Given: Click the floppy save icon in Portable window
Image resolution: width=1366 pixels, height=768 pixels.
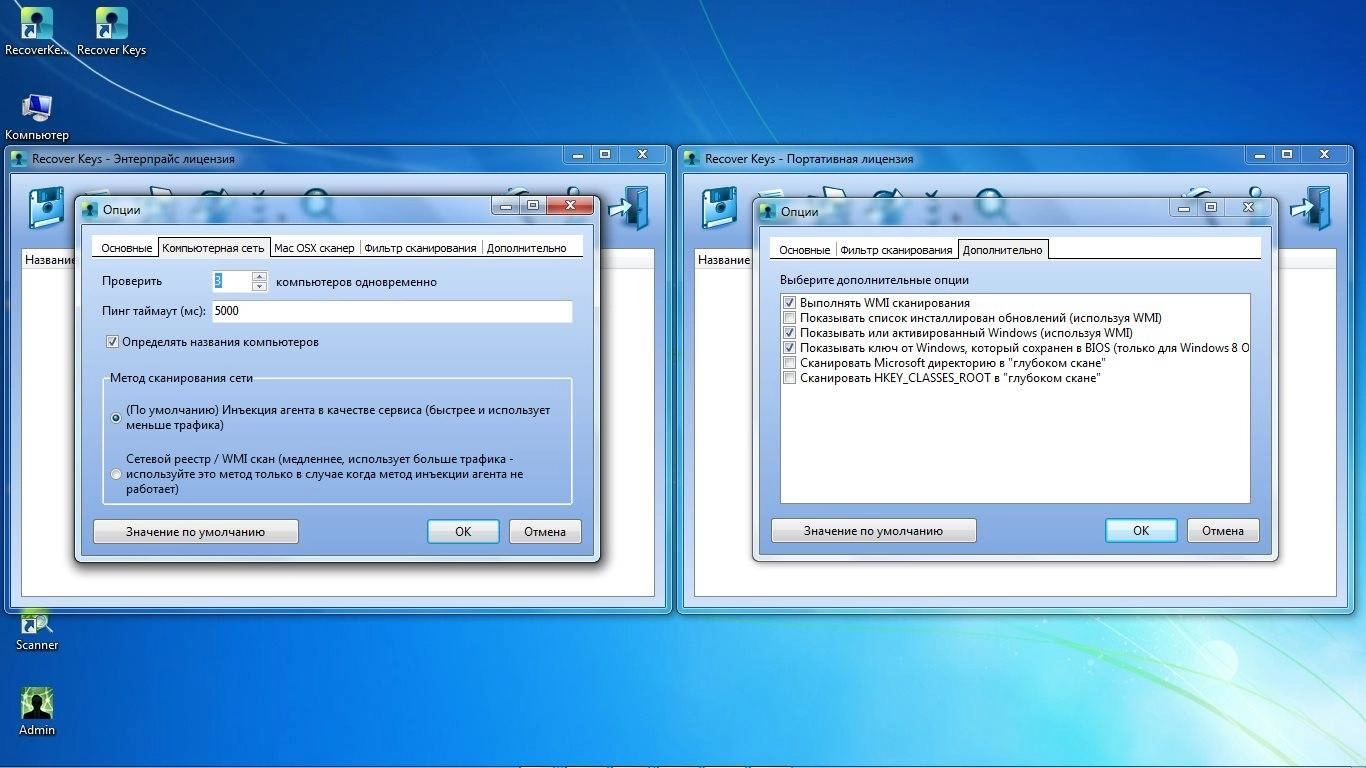Looking at the screenshot, I should (721, 208).
